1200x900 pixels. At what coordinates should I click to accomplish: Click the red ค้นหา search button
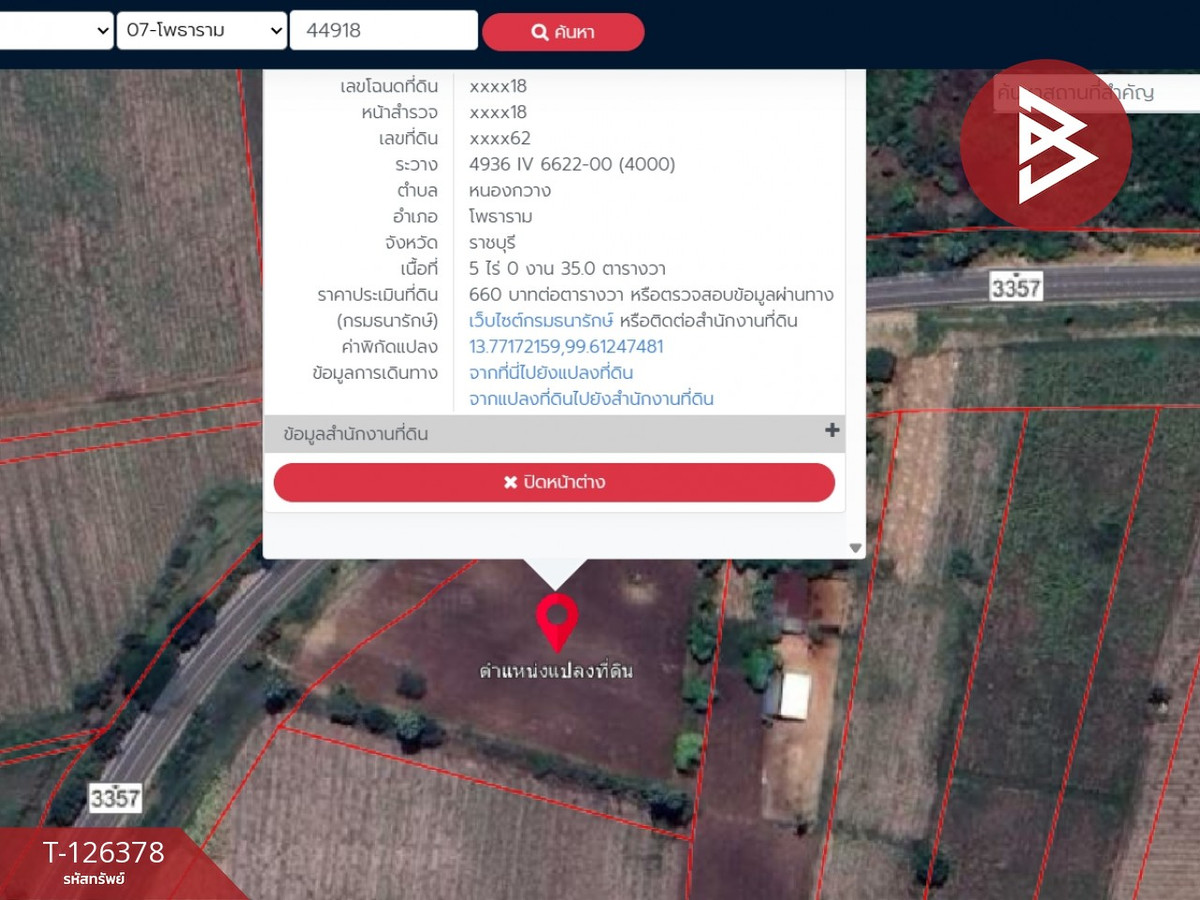pos(563,32)
